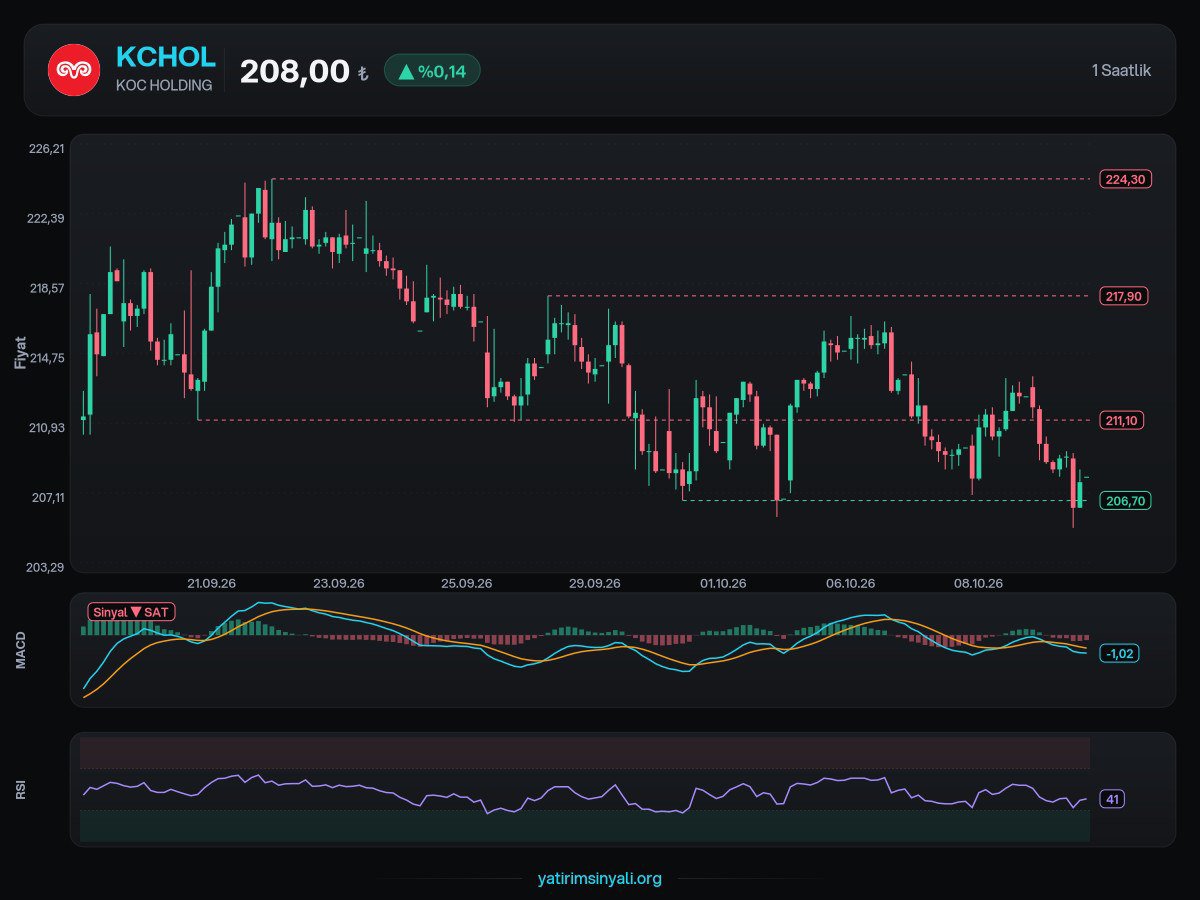Click the 203,29 price axis label
This screenshot has width=1200, height=900.
click(47, 567)
